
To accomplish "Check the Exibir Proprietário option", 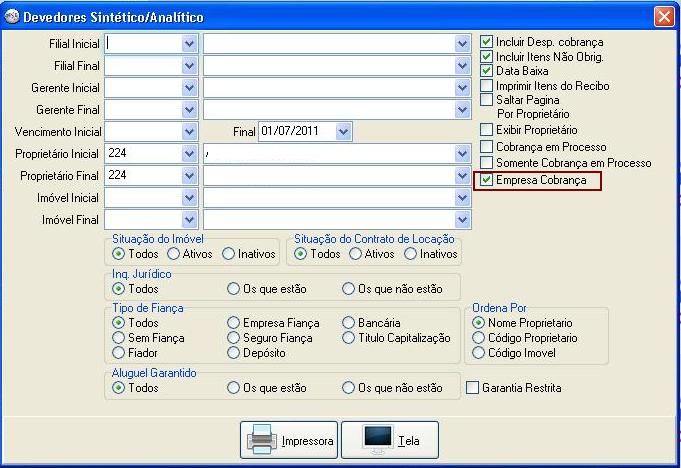I will coord(487,130).
